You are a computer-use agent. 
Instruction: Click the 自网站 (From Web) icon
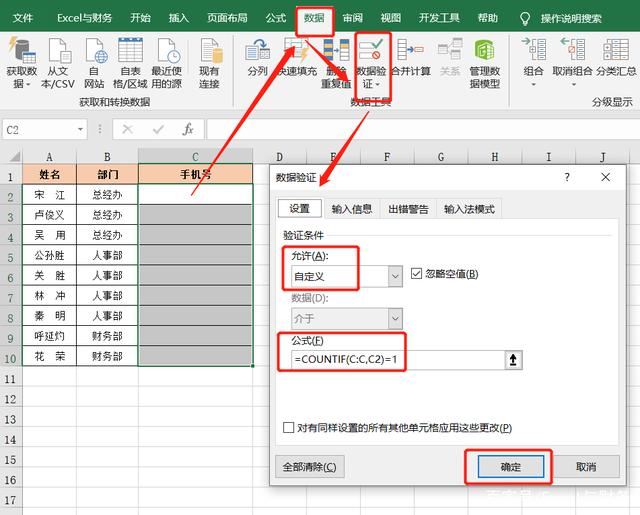[x=95, y=52]
